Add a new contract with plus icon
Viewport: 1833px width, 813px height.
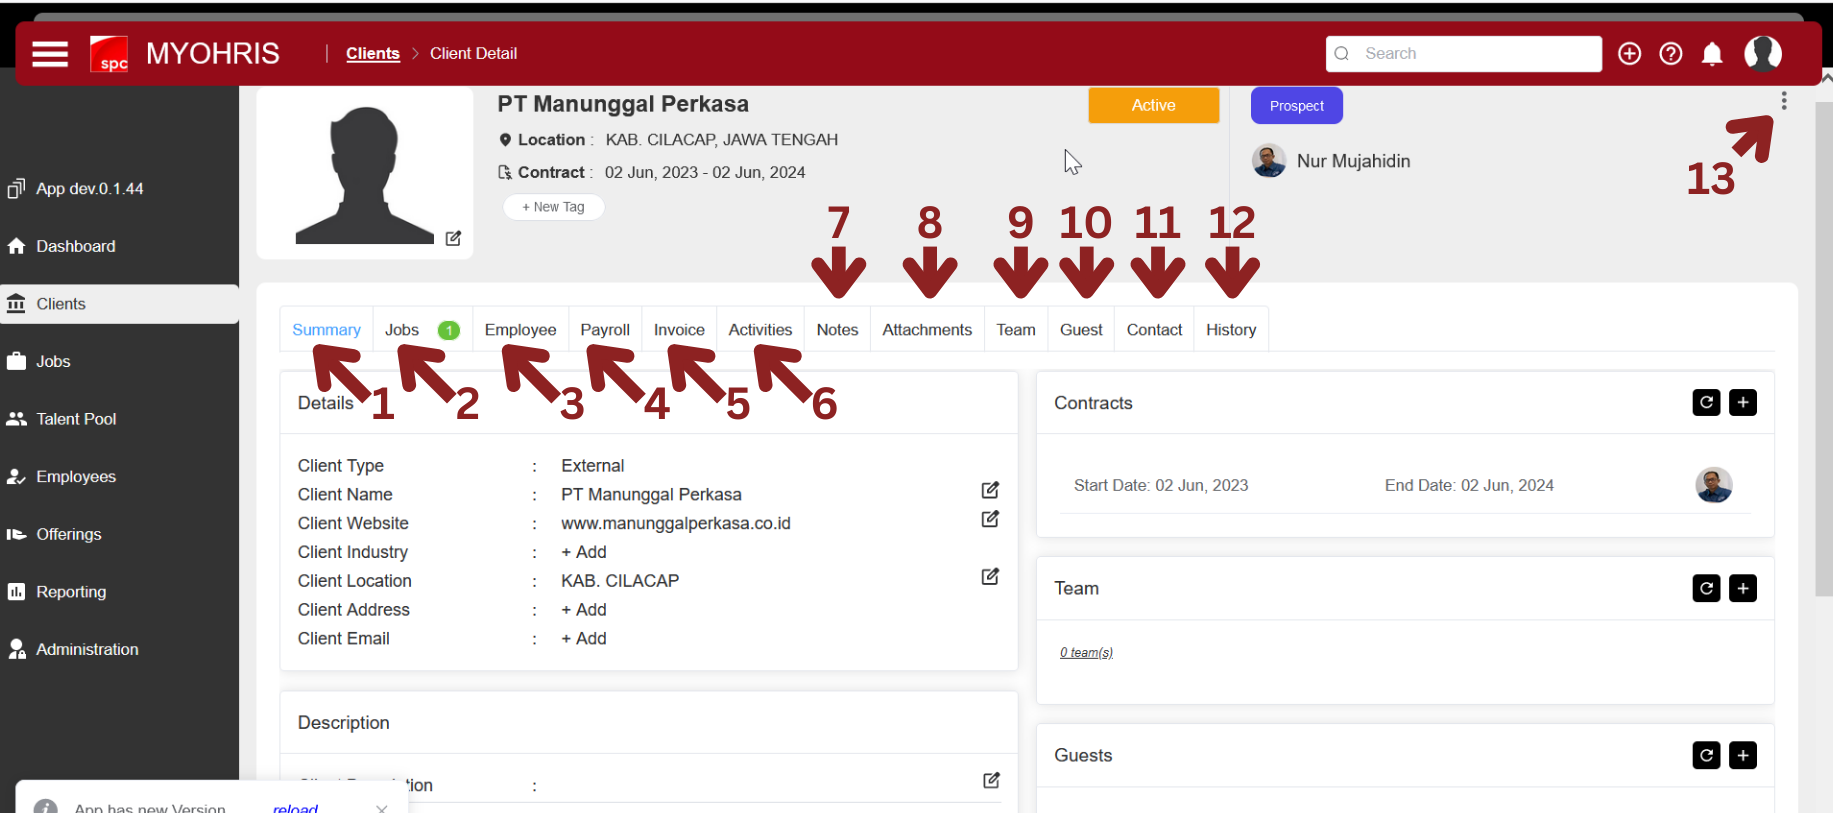[x=1743, y=403]
